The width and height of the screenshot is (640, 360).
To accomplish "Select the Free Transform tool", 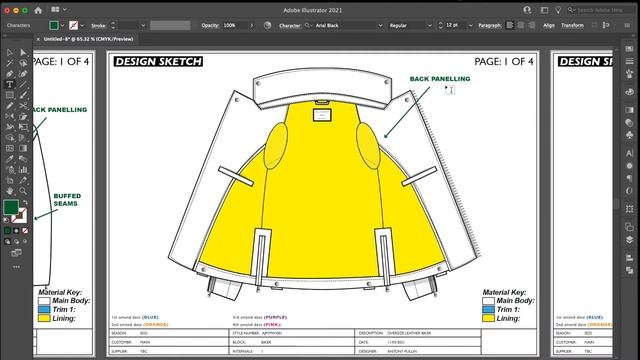I will tap(23, 127).
